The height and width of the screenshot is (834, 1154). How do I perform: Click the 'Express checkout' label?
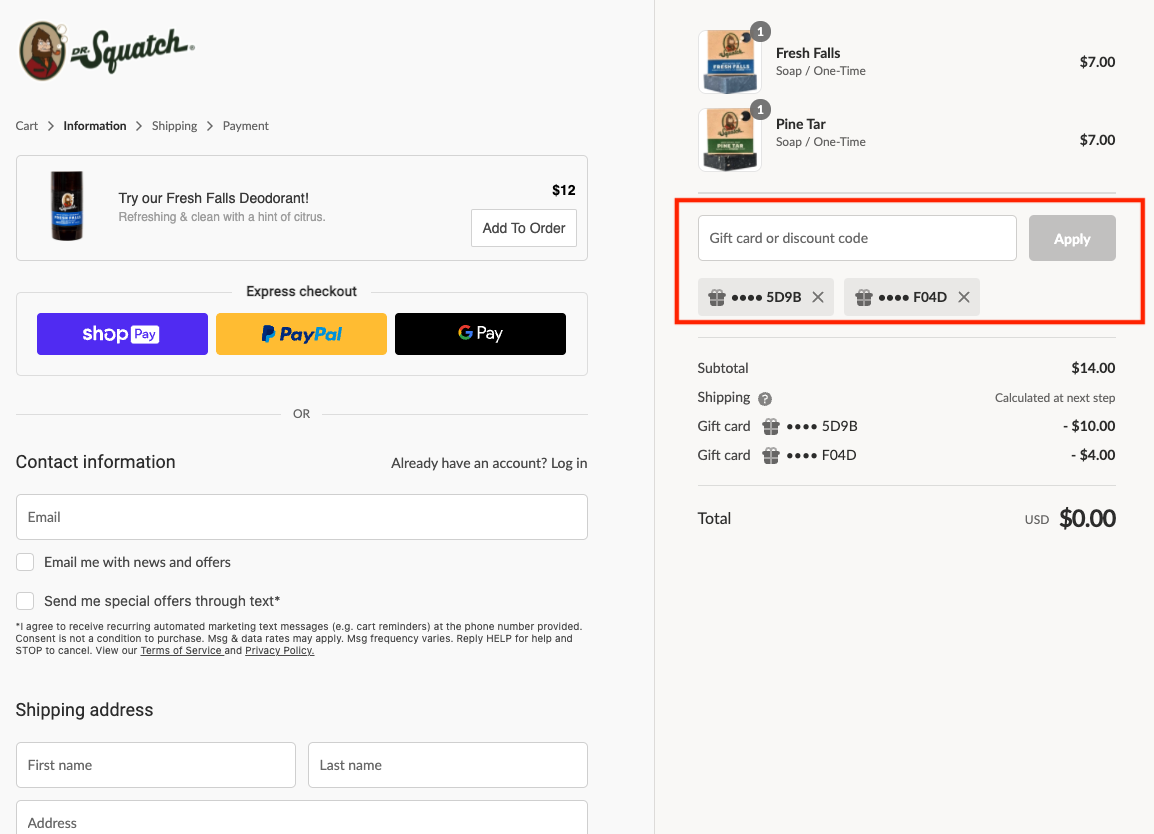point(301,291)
